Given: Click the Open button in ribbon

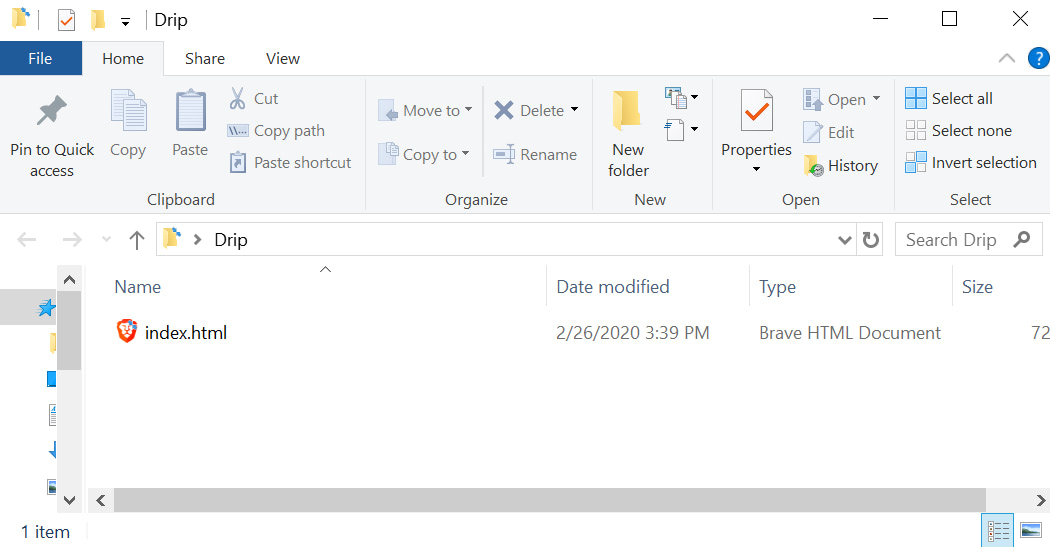Looking at the screenshot, I should pyautogui.click(x=834, y=100).
